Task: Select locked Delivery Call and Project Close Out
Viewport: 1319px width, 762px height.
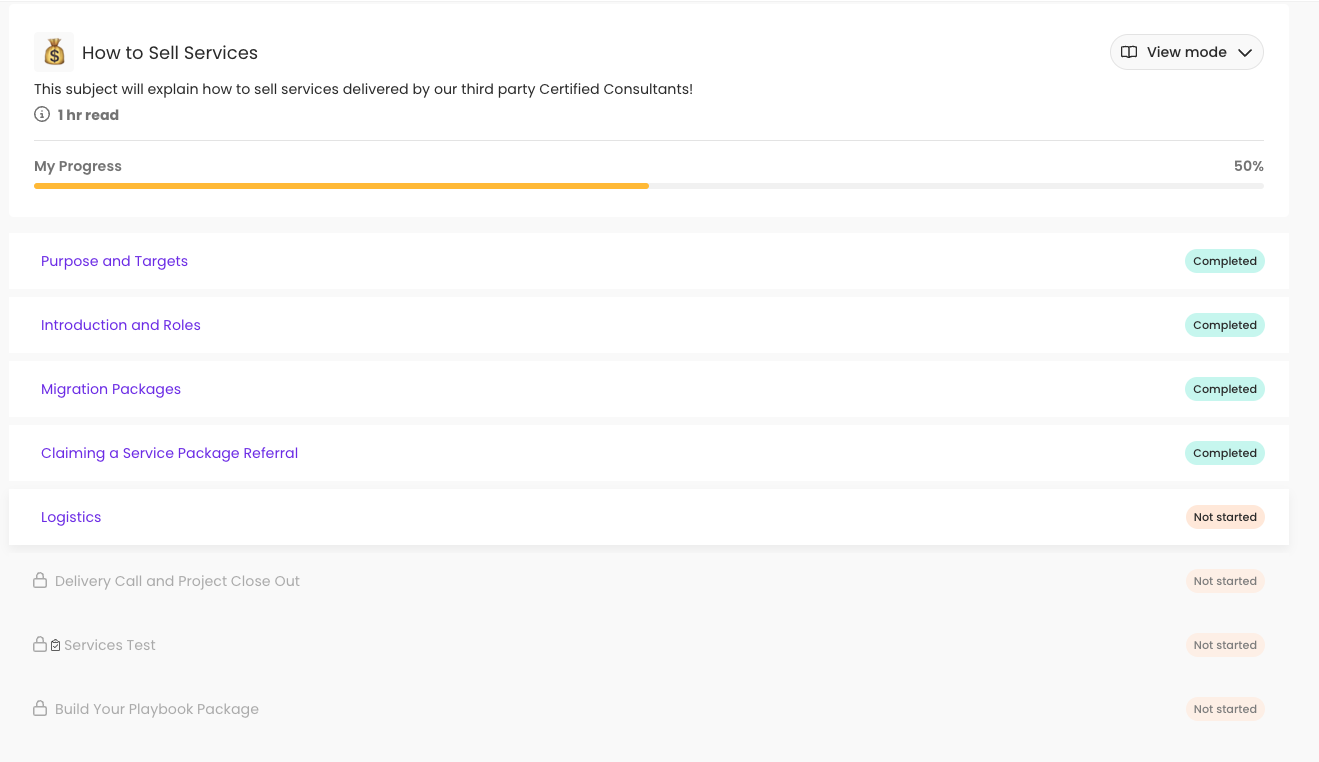Action: (x=177, y=581)
